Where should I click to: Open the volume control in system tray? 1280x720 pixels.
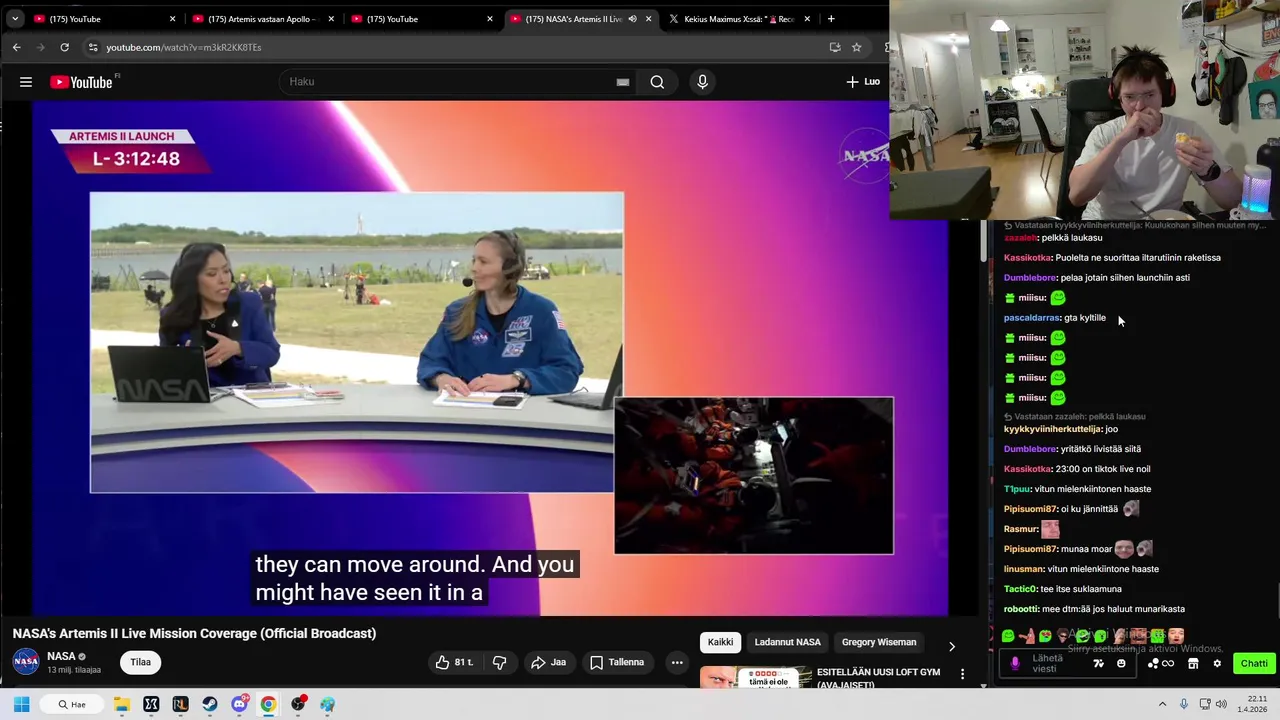1221,704
